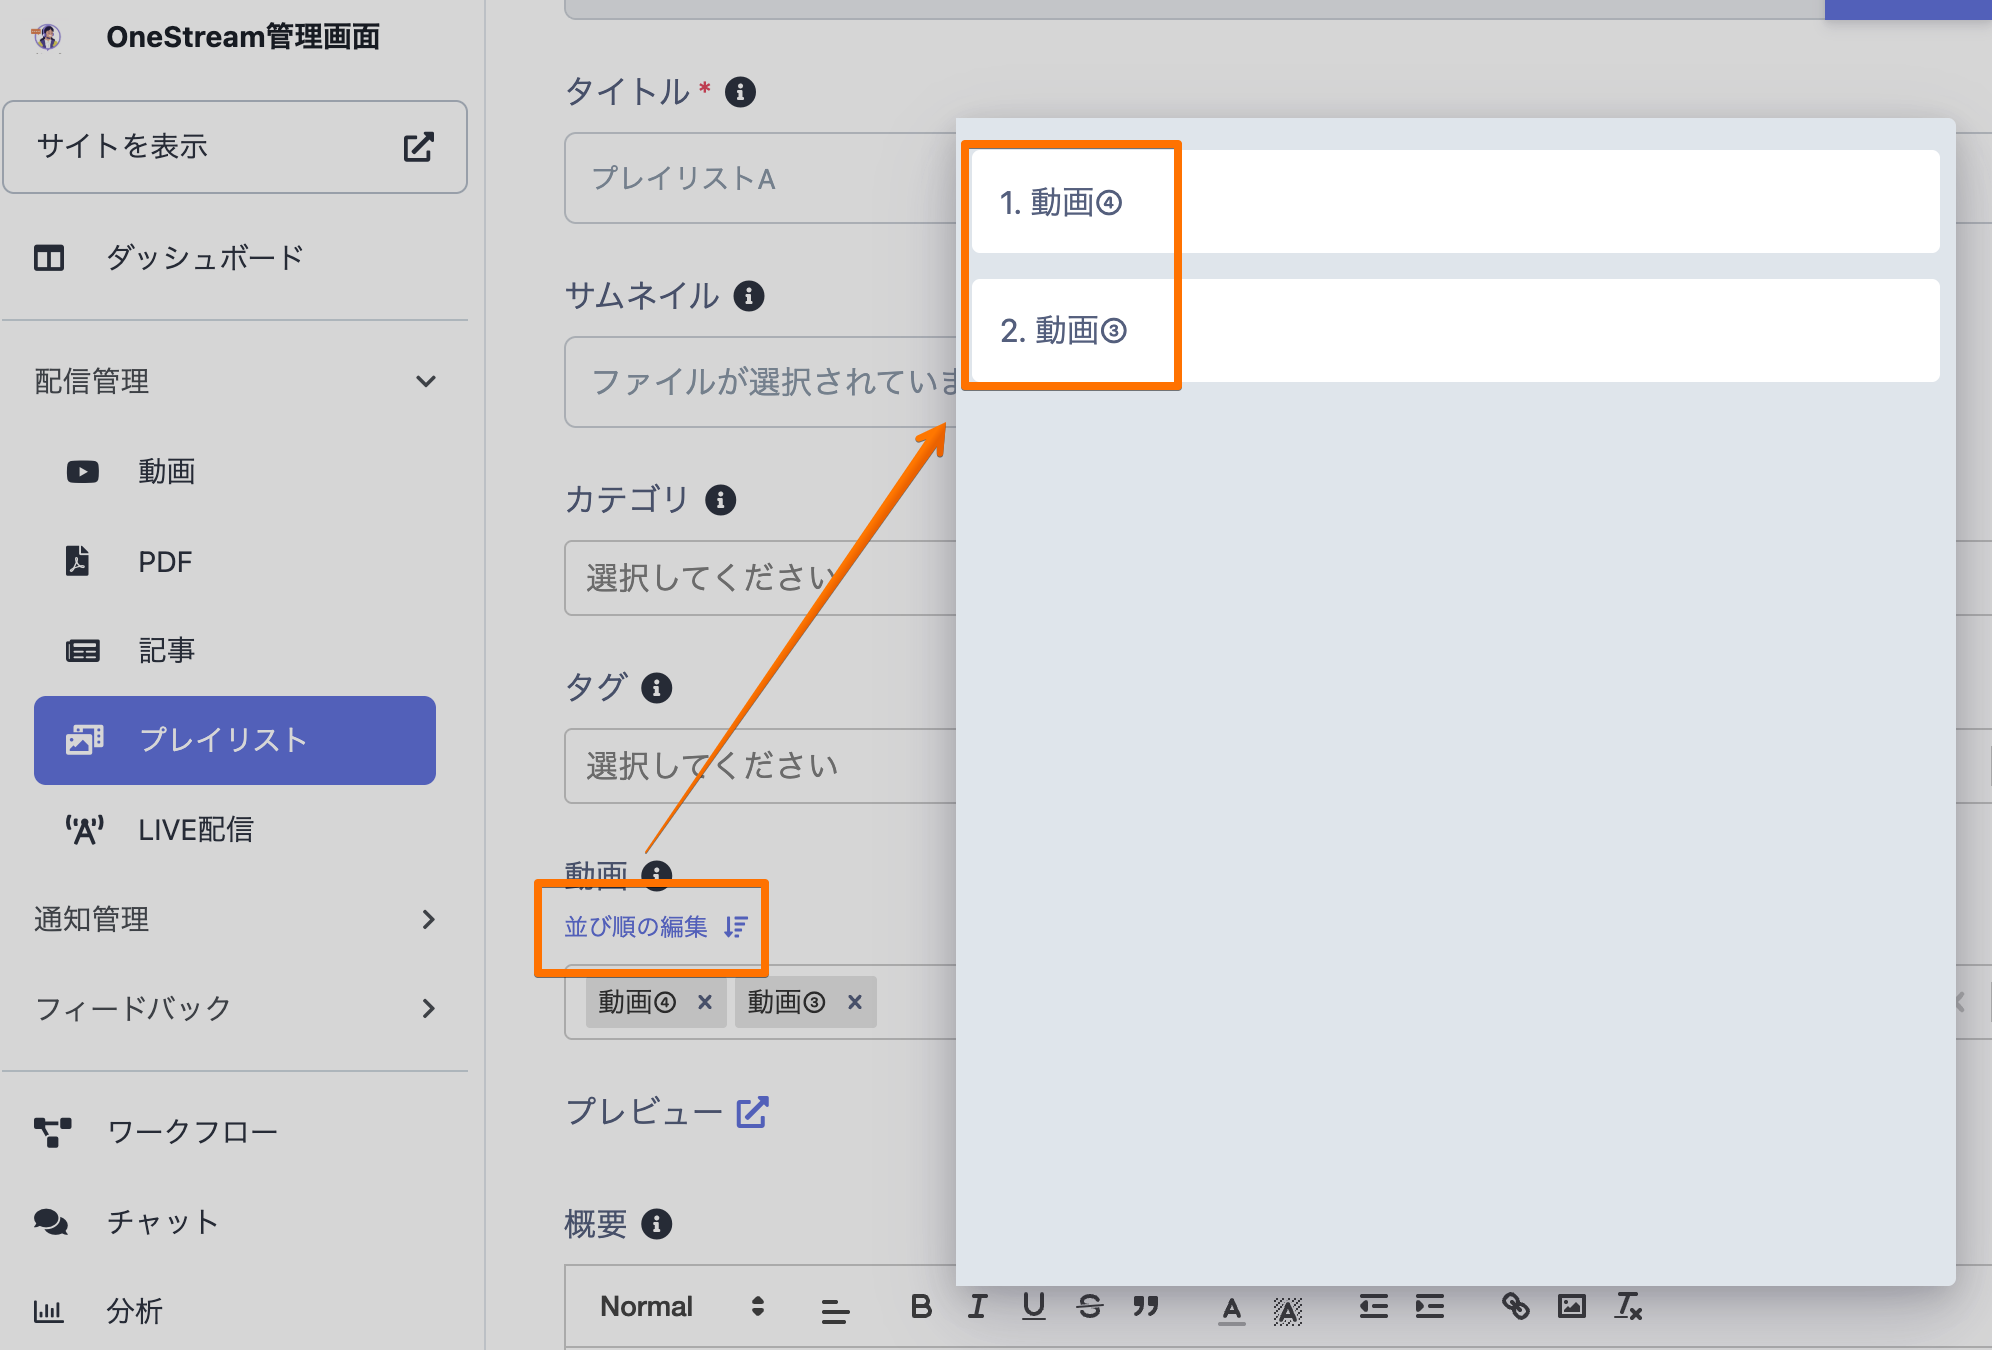Click the bold formatting icon
The height and width of the screenshot is (1350, 1992).
(921, 1306)
